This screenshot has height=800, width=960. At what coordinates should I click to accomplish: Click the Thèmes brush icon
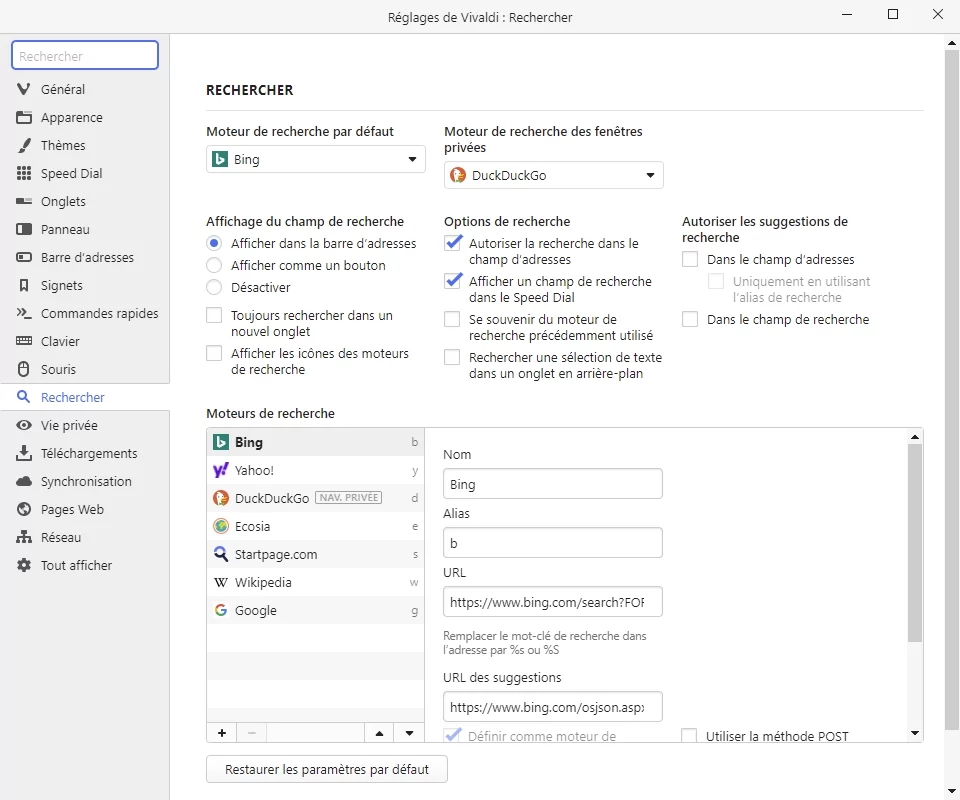(23, 146)
